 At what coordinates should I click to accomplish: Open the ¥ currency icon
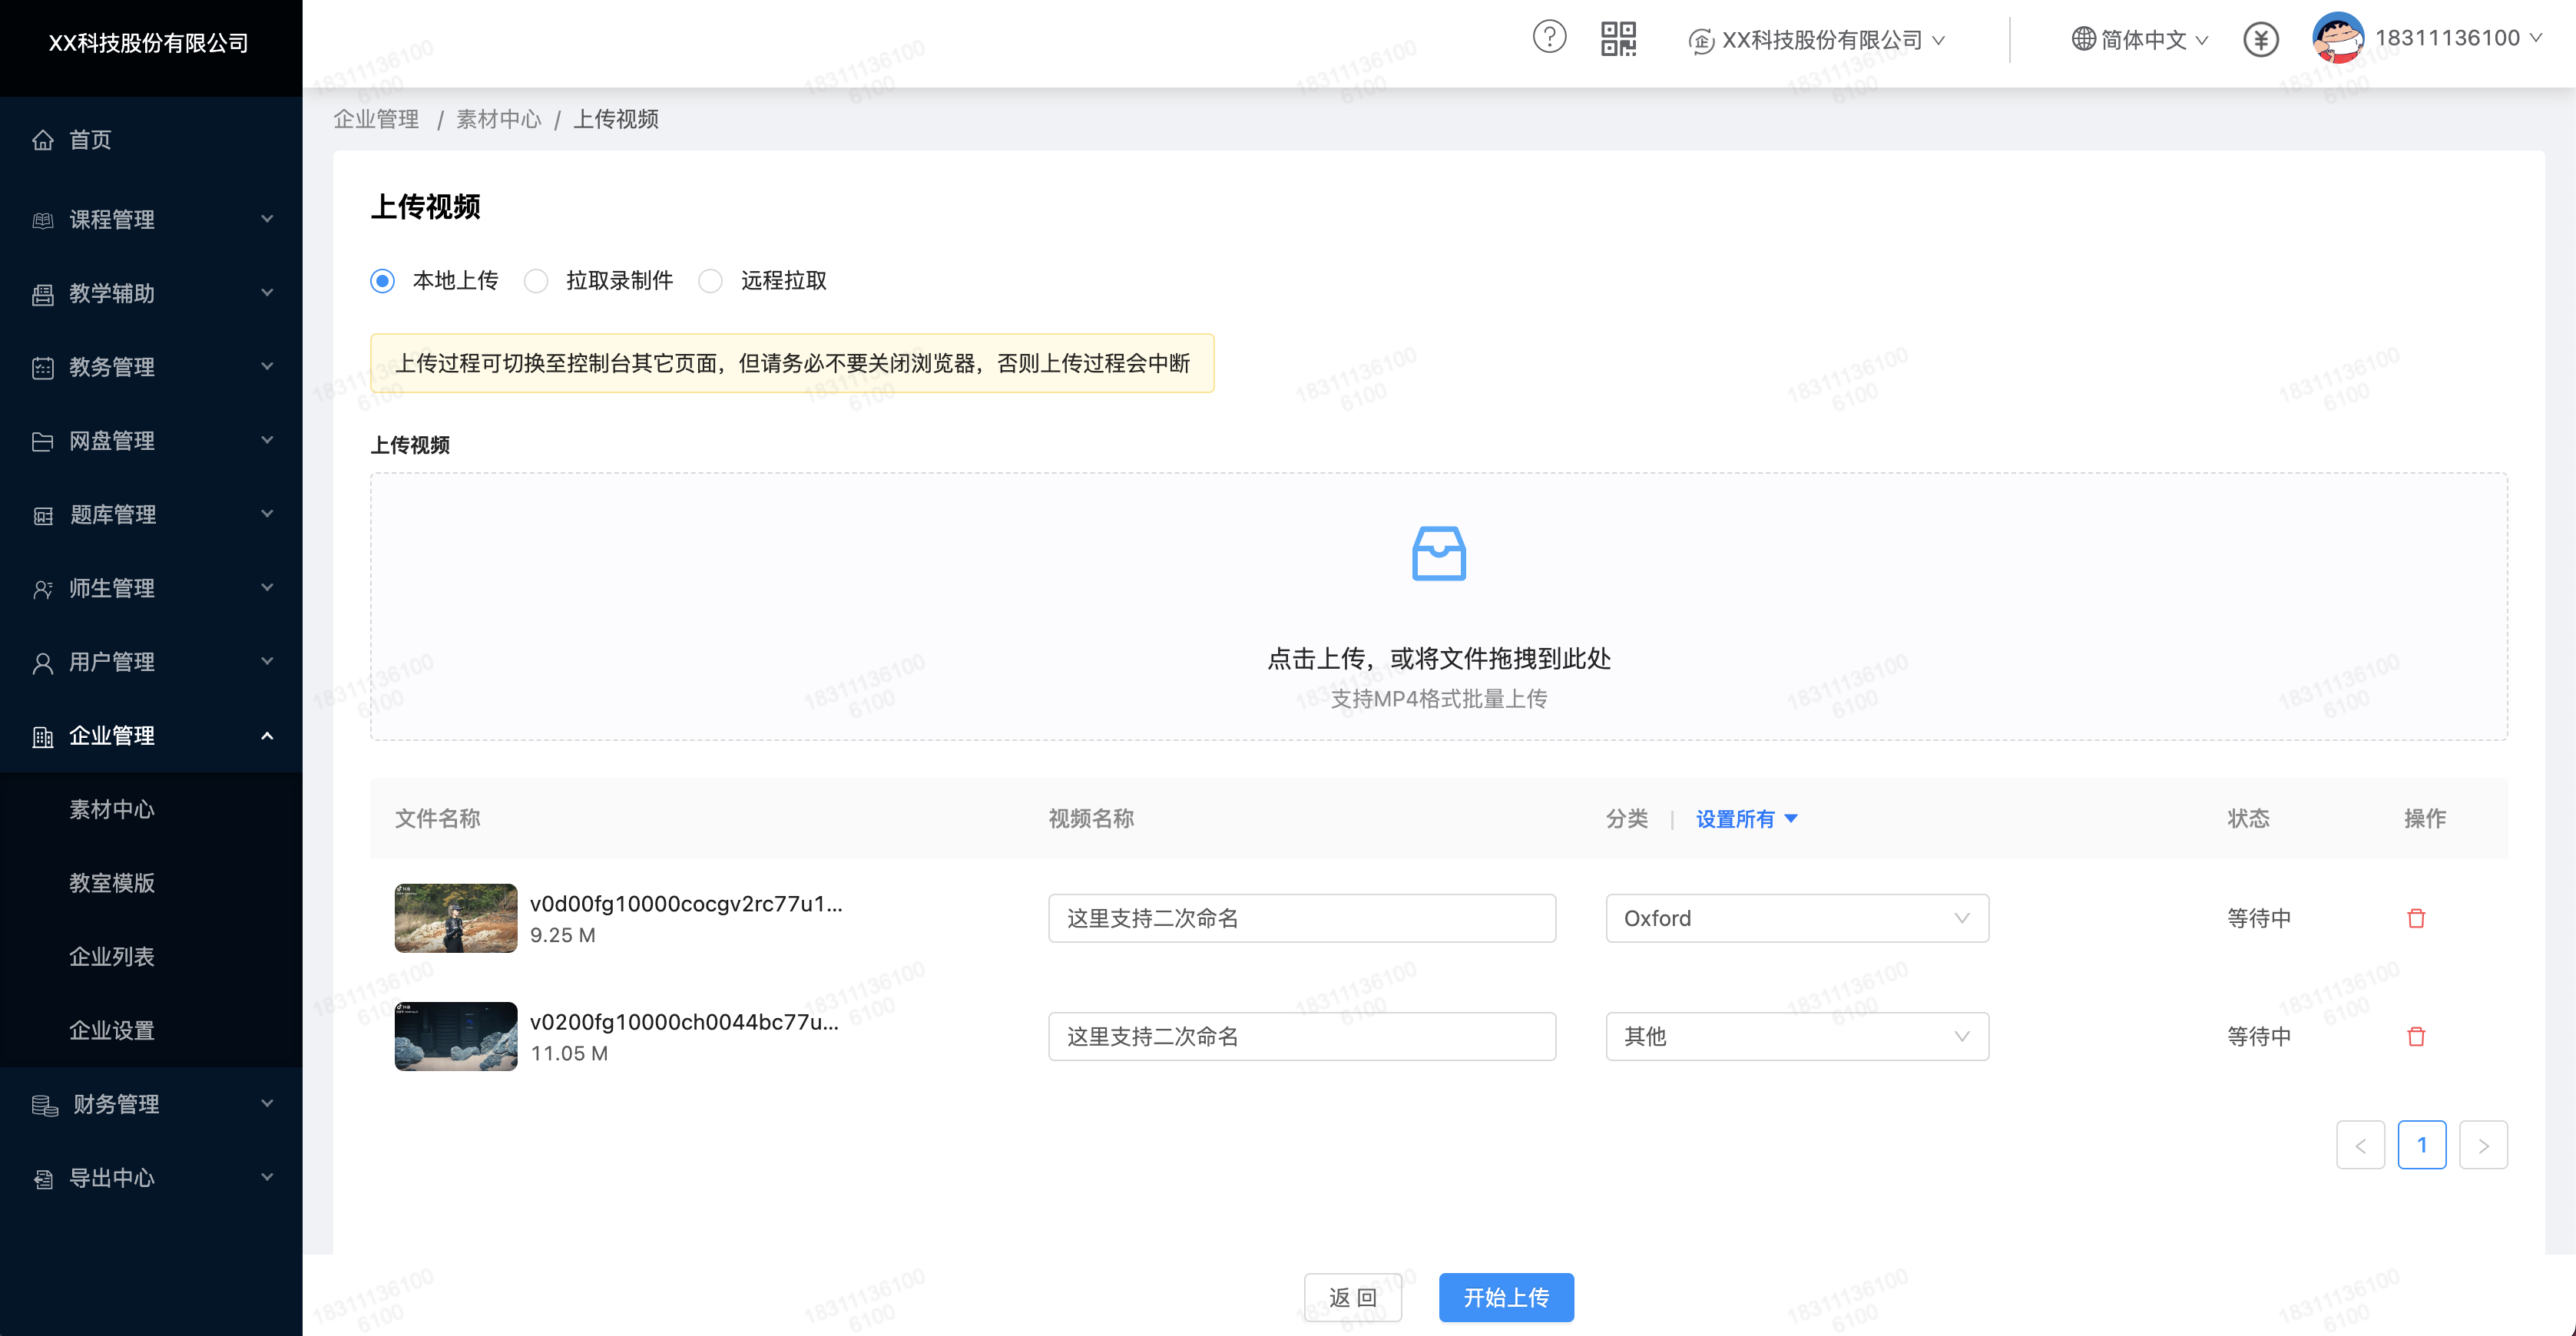2260,39
